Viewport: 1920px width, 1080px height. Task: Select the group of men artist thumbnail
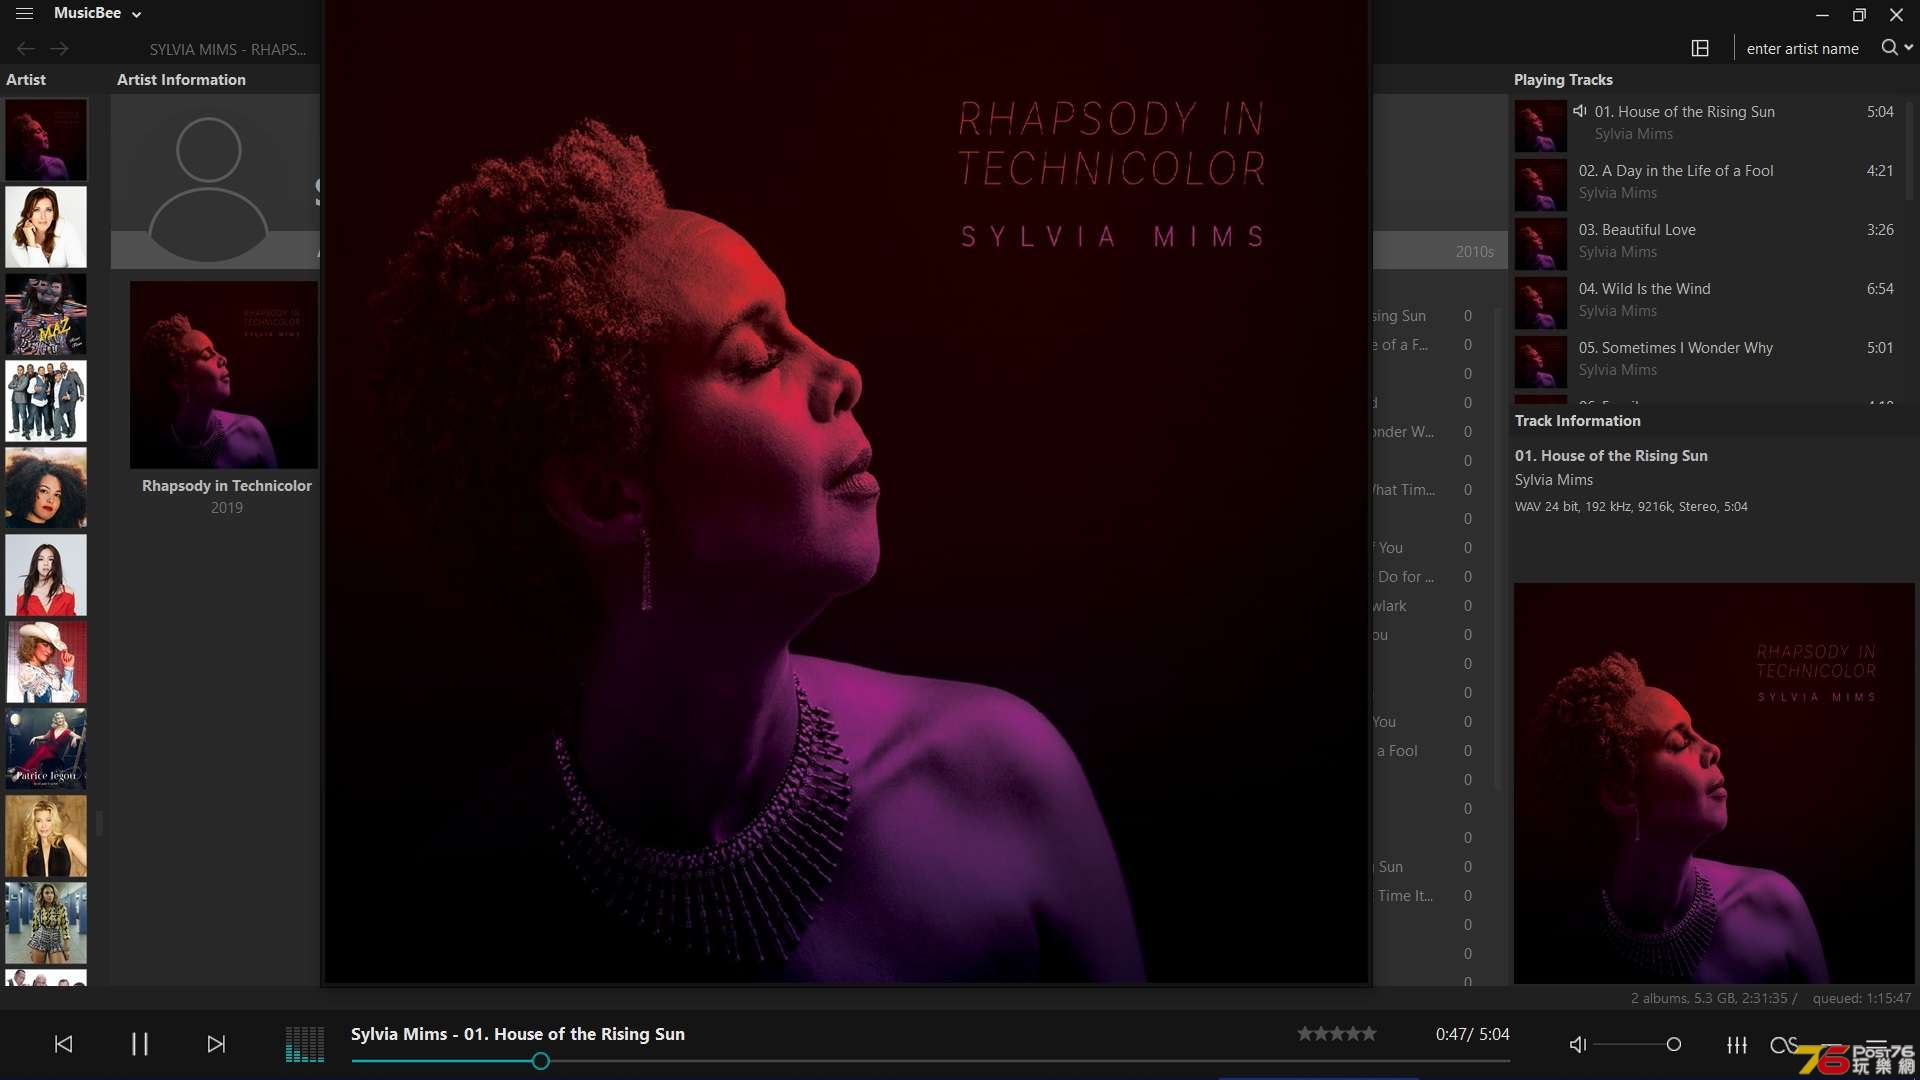click(x=46, y=401)
